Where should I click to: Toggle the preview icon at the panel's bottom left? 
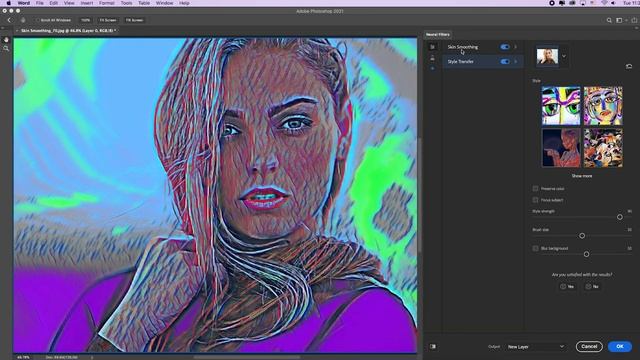[433, 347]
